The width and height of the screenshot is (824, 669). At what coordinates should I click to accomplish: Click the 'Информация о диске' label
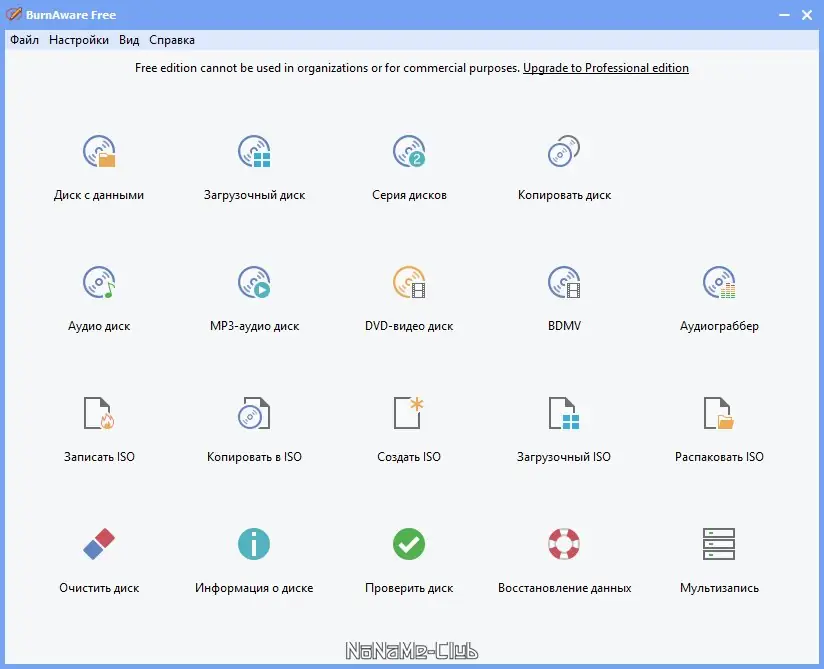click(x=254, y=588)
